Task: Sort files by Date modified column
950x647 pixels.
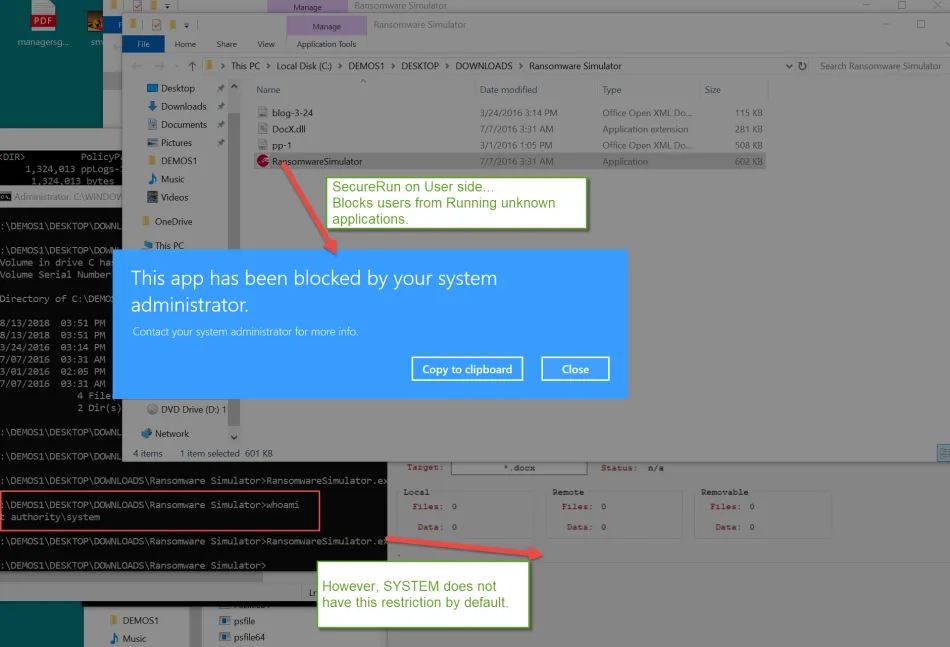Action: 508,90
